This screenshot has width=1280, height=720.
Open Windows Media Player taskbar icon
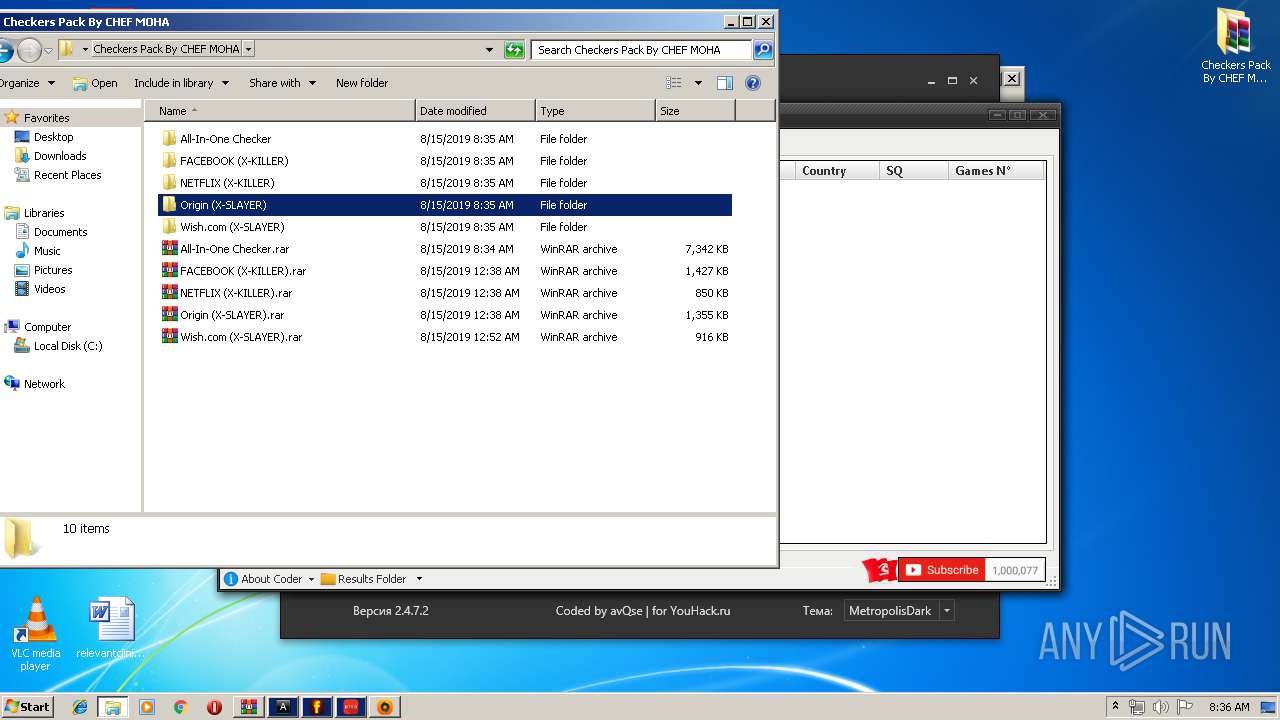point(147,707)
